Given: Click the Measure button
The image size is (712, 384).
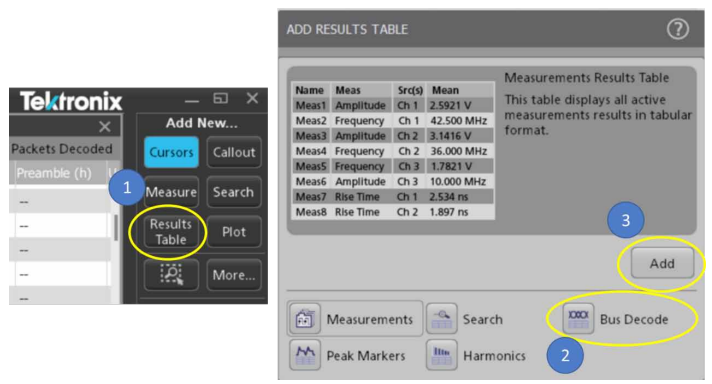Looking at the screenshot, I should click(x=171, y=192).
